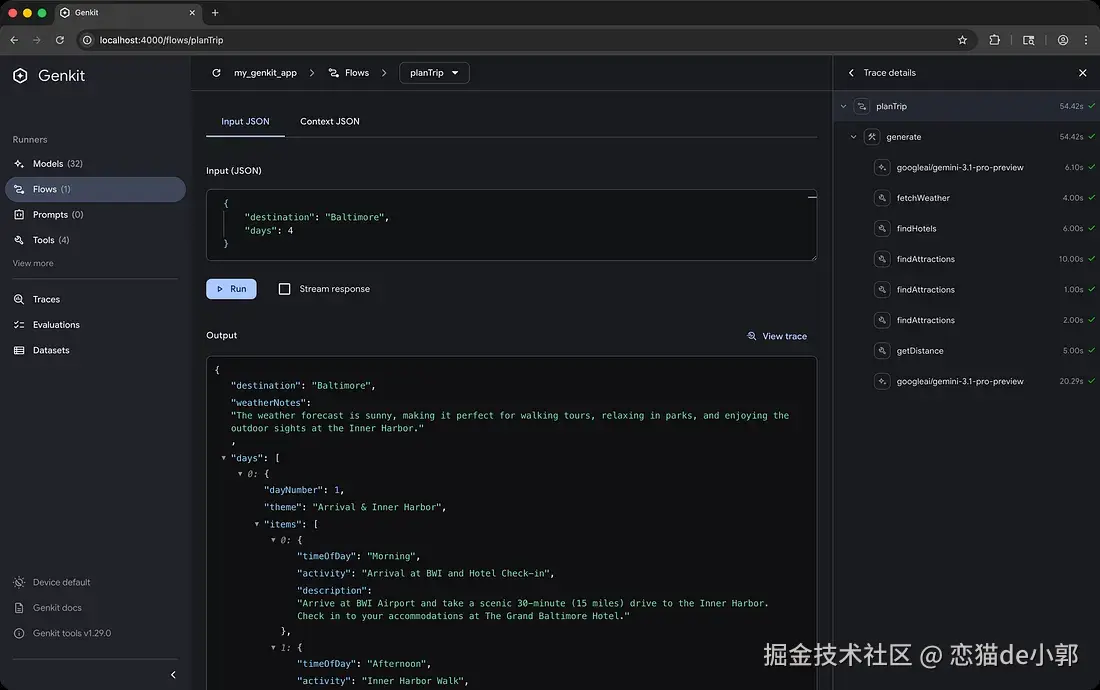Collapse day 0 object in output
Screen dimensions: 1100x690
pyautogui.click(x=240, y=474)
